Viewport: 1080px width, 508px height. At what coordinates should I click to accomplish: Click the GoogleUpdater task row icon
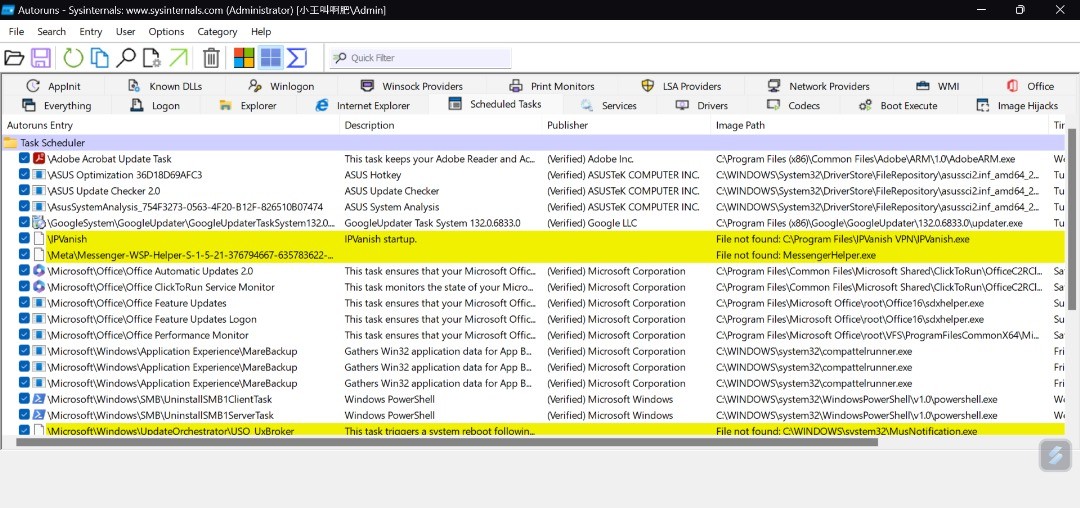39,223
